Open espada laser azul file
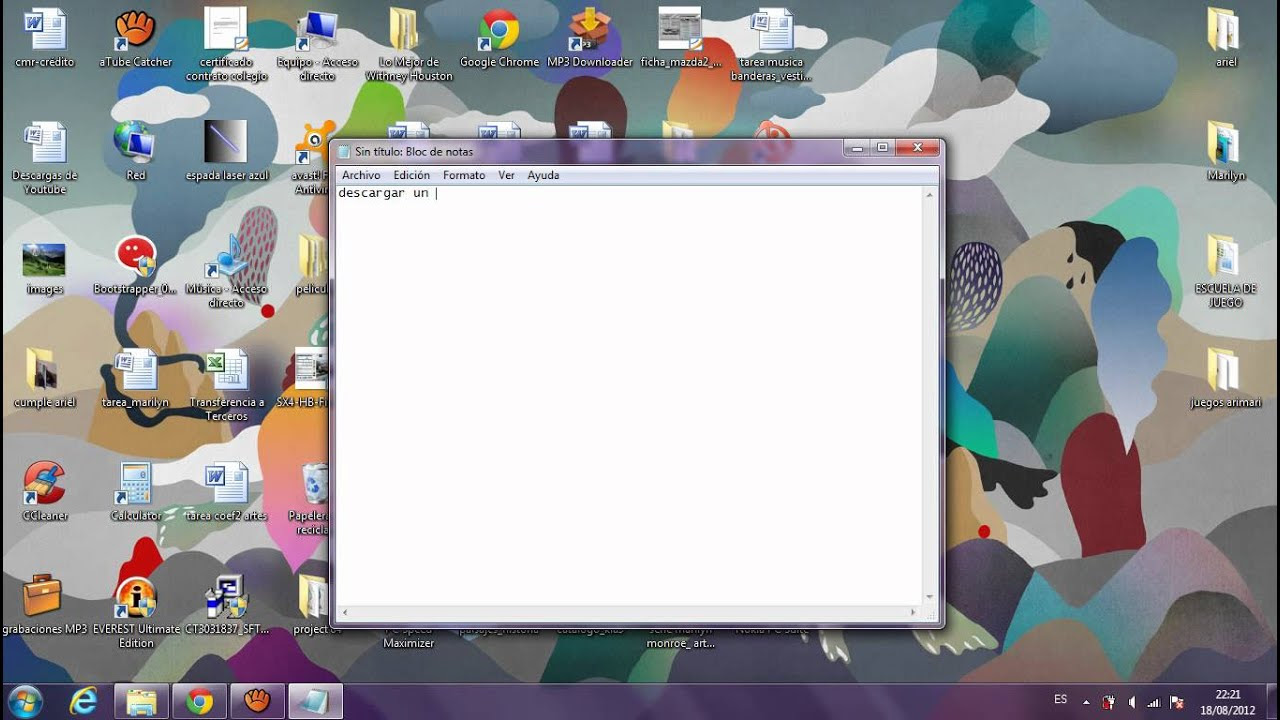This screenshot has height=720, width=1280. (x=226, y=143)
